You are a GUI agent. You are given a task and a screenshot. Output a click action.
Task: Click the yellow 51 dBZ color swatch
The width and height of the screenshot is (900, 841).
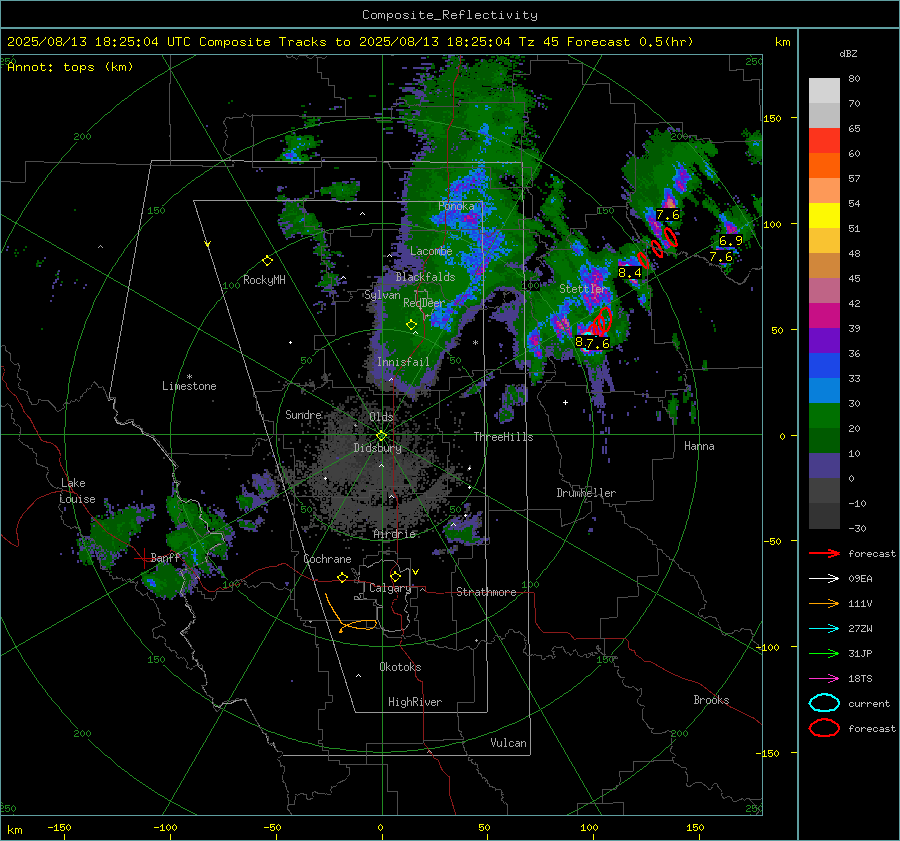click(x=824, y=215)
